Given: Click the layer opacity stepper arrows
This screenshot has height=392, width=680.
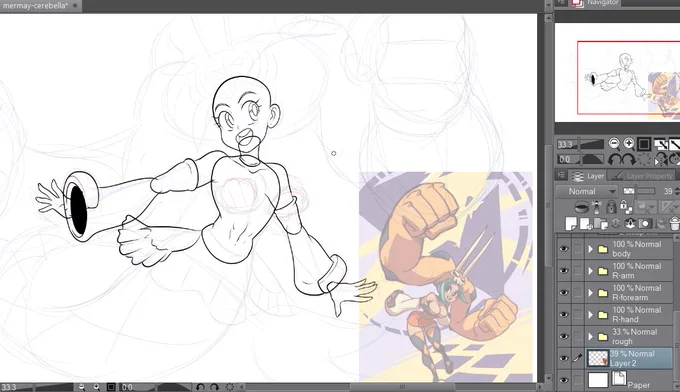Looking at the screenshot, I should (x=677, y=191).
